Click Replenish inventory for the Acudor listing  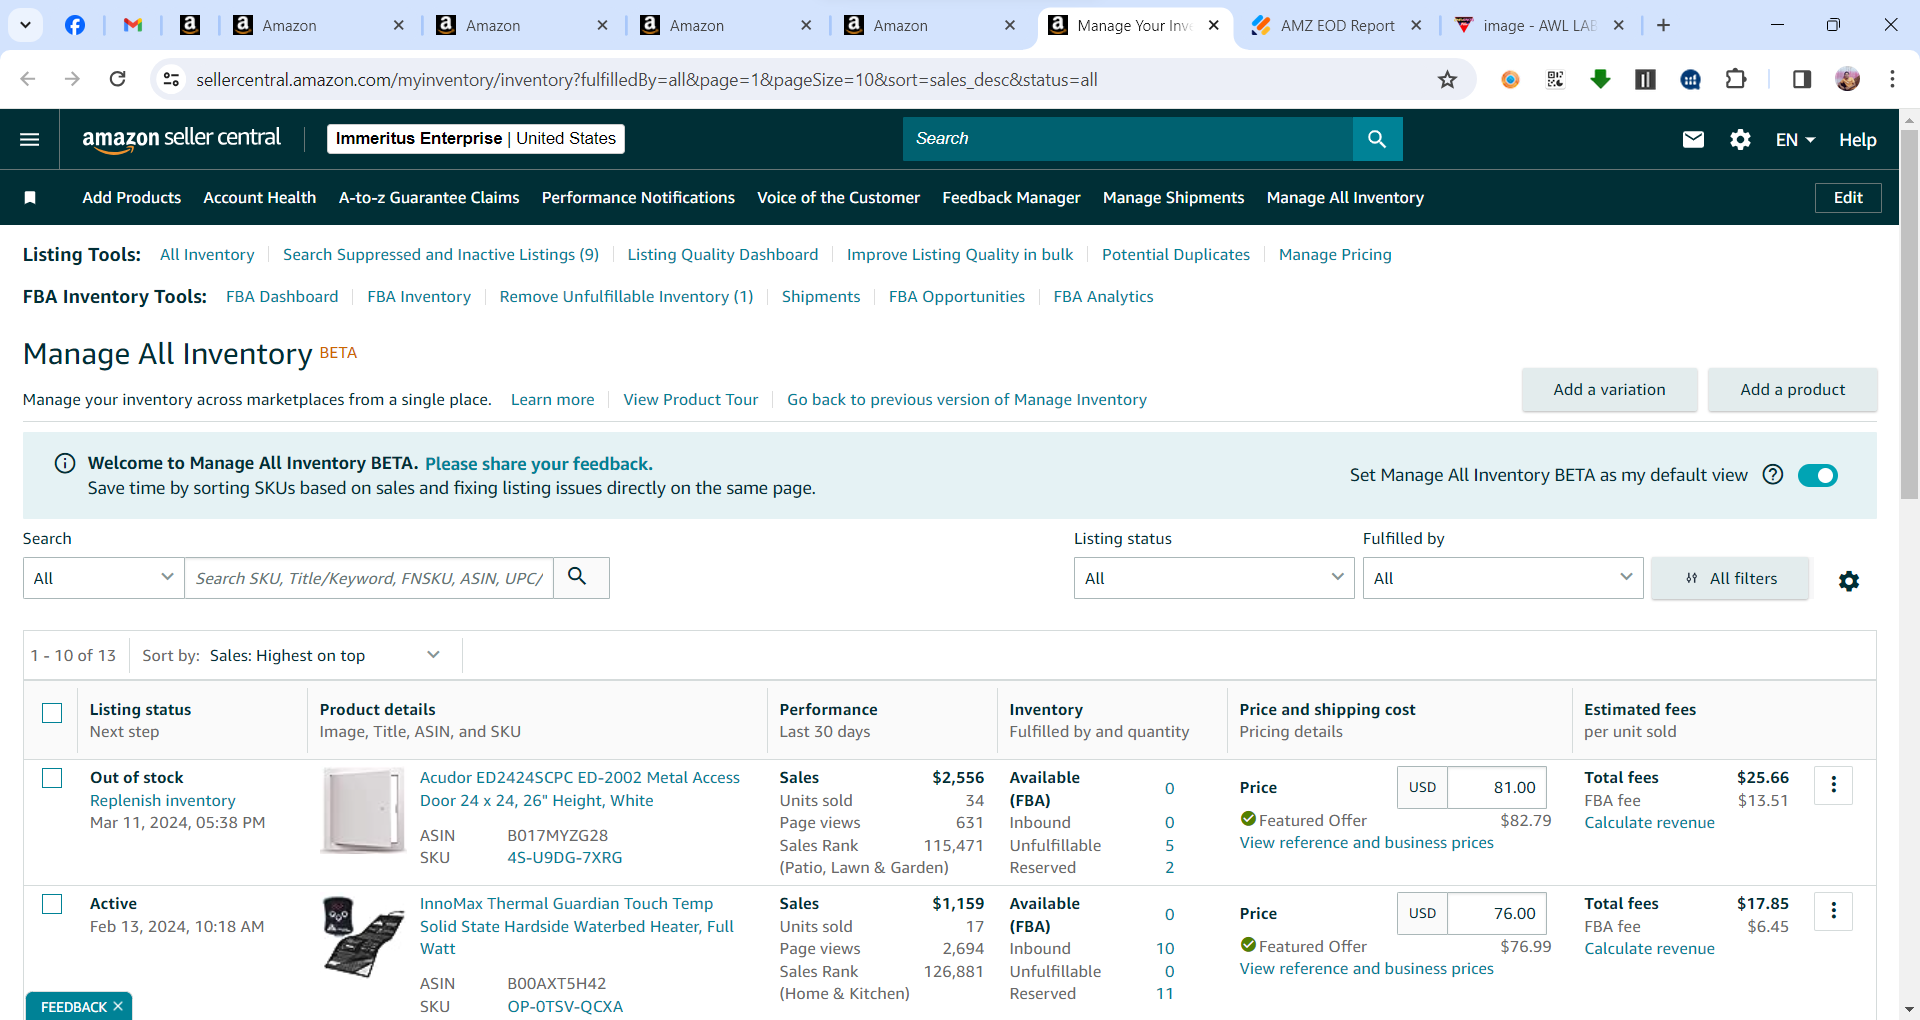tap(163, 801)
